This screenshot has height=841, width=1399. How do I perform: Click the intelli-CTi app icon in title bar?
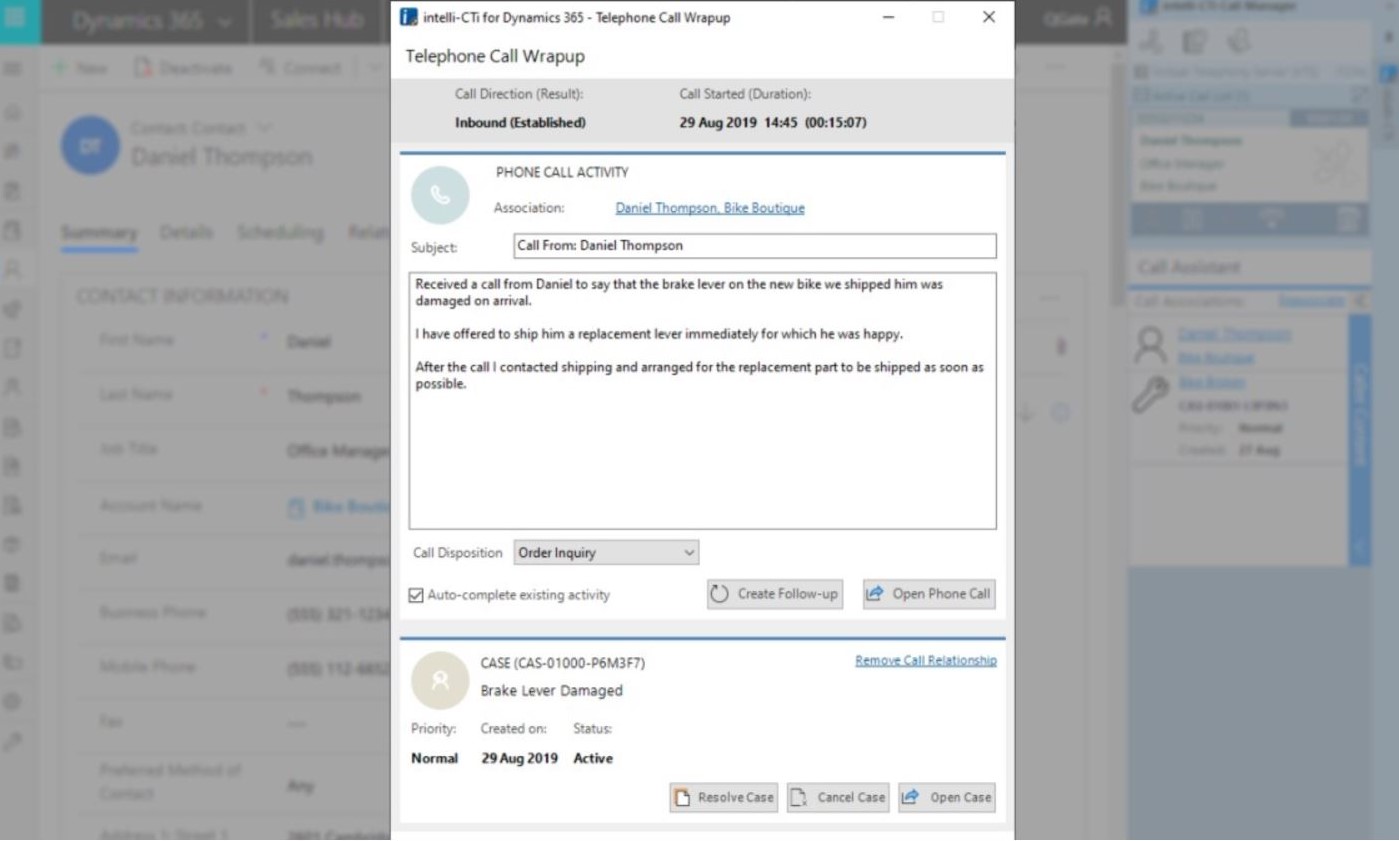click(408, 18)
